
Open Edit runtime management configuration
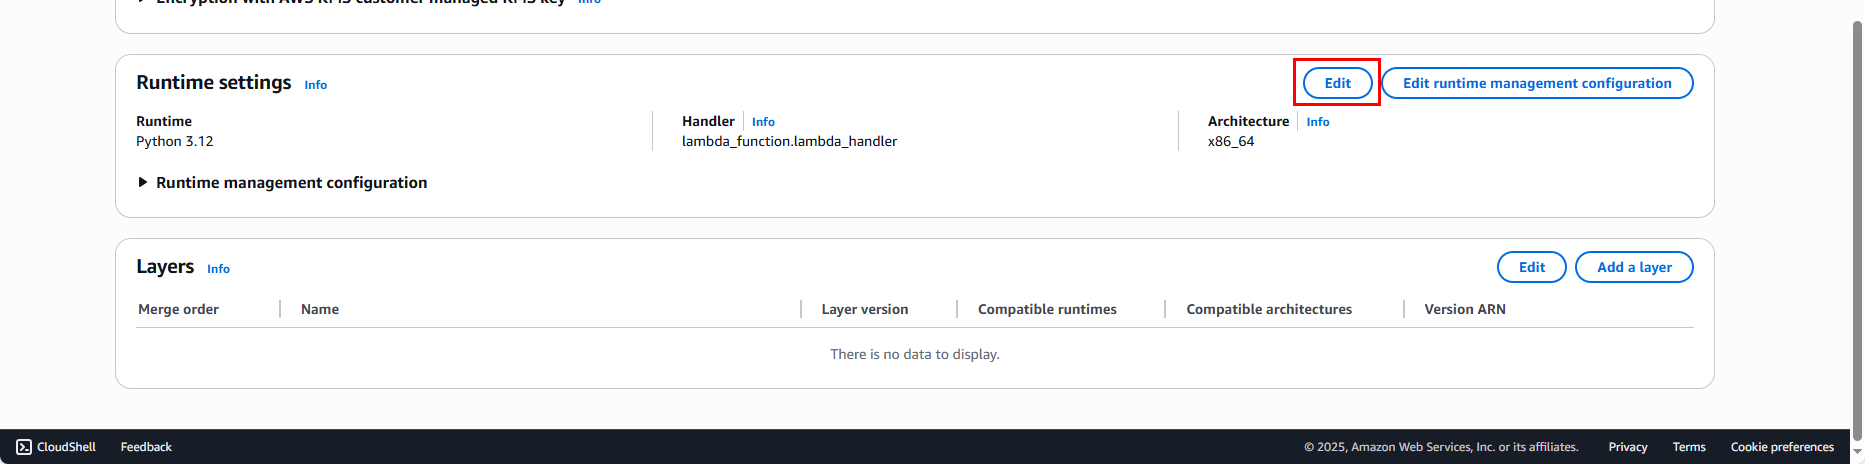pos(1536,83)
